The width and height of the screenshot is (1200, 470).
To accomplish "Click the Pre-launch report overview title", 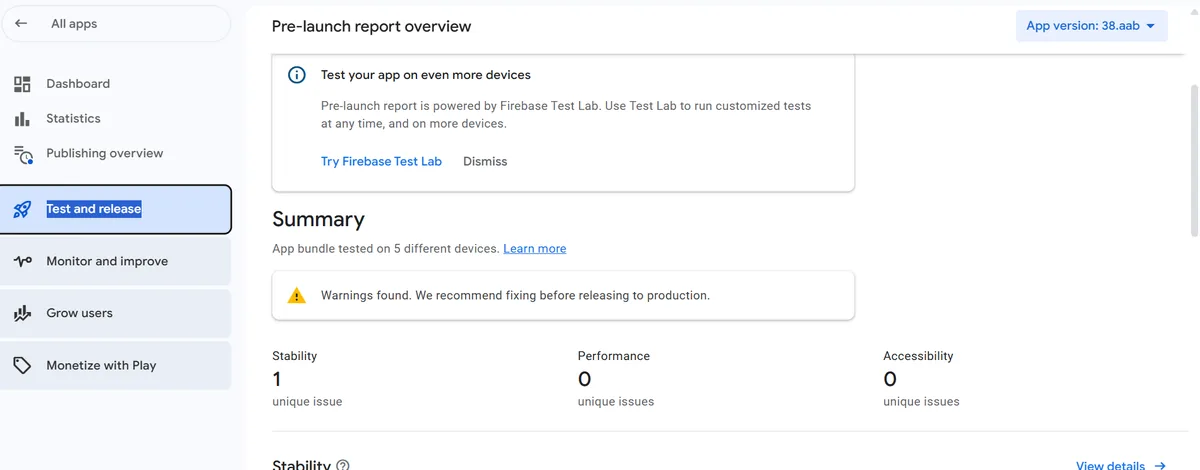I will 371,27.
